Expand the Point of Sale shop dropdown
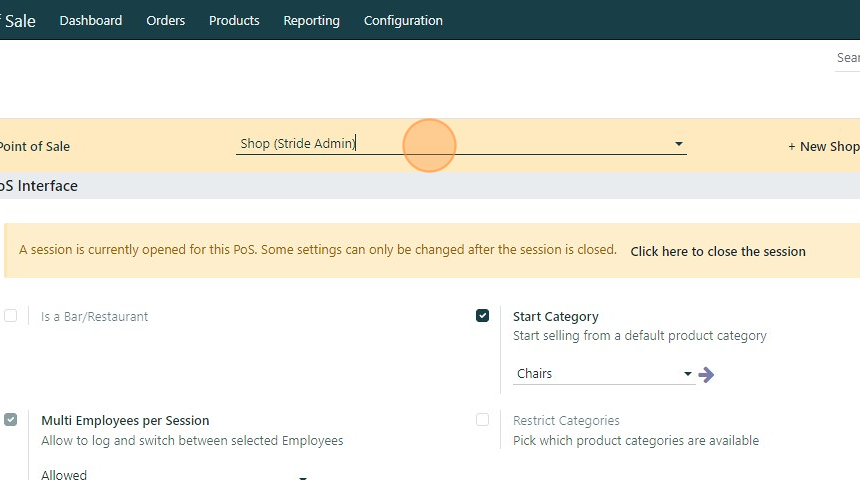The image size is (860, 480). [x=679, y=144]
